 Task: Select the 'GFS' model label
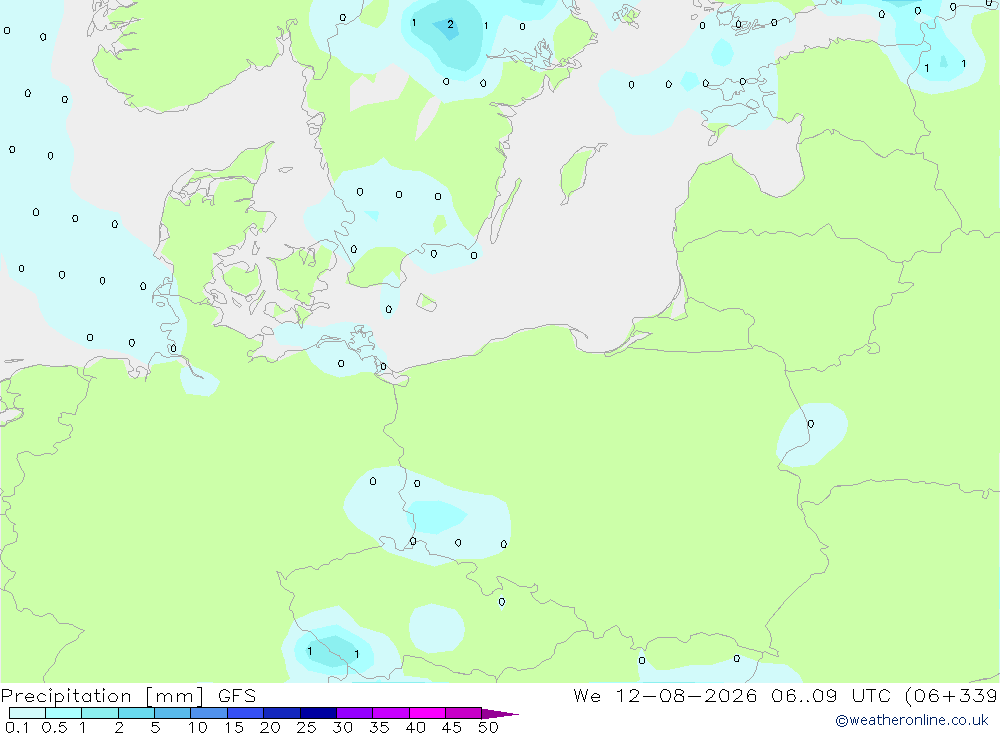(x=237, y=696)
